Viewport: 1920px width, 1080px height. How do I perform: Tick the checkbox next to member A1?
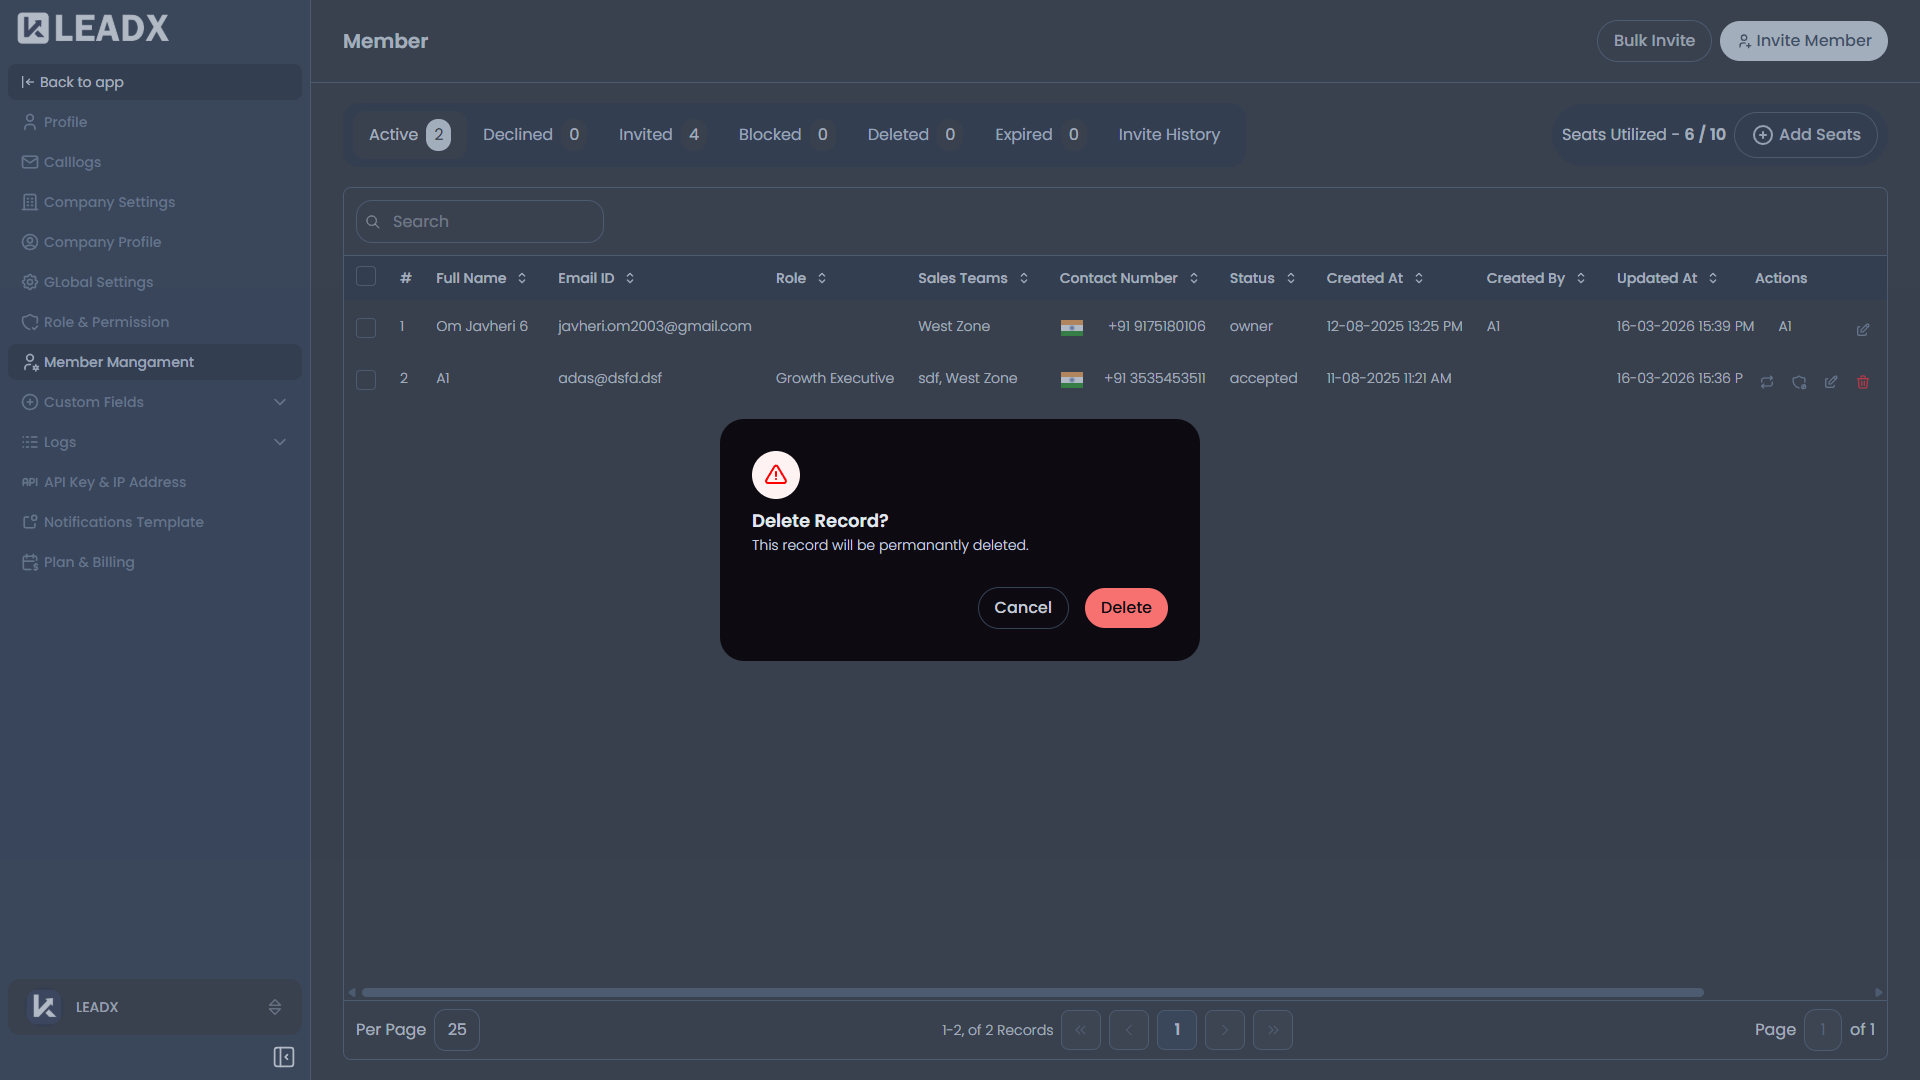pyautogui.click(x=366, y=379)
